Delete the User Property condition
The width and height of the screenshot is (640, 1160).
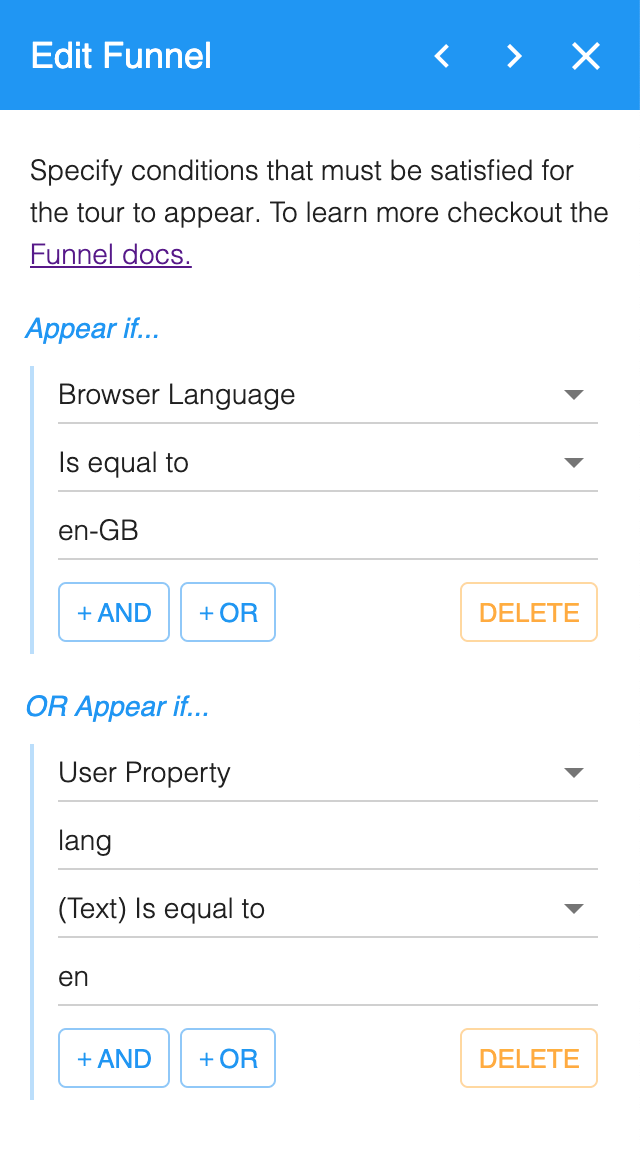coord(529,1059)
